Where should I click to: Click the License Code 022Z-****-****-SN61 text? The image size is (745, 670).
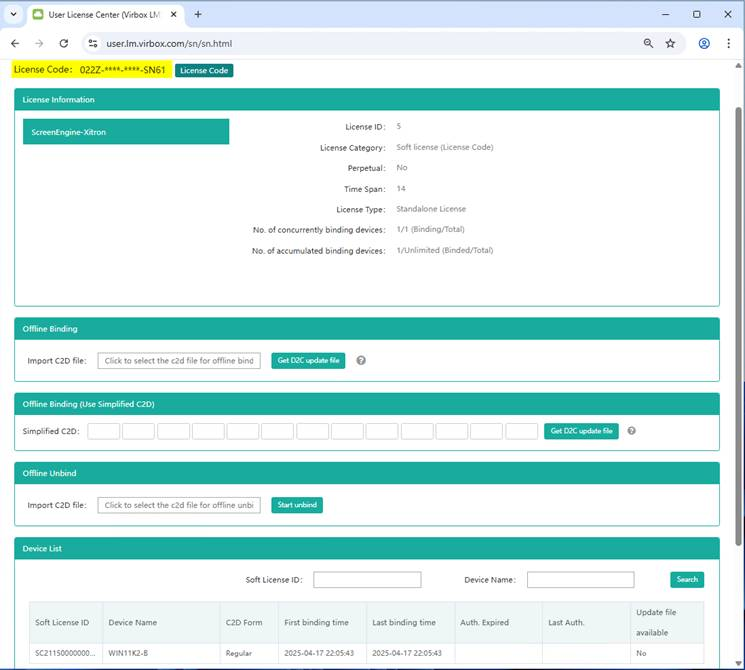click(90, 70)
